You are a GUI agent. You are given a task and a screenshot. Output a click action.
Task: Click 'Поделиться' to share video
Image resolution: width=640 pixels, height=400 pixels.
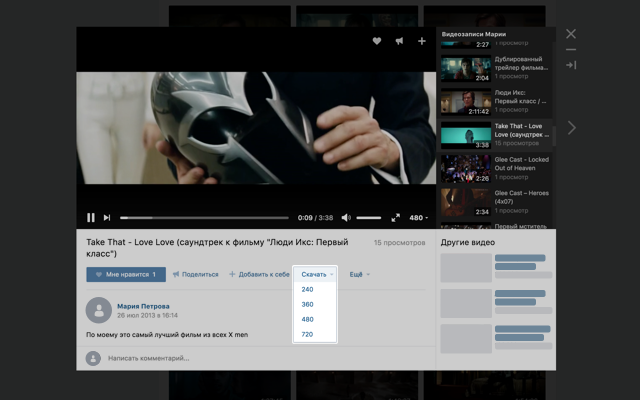[x=196, y=274]
